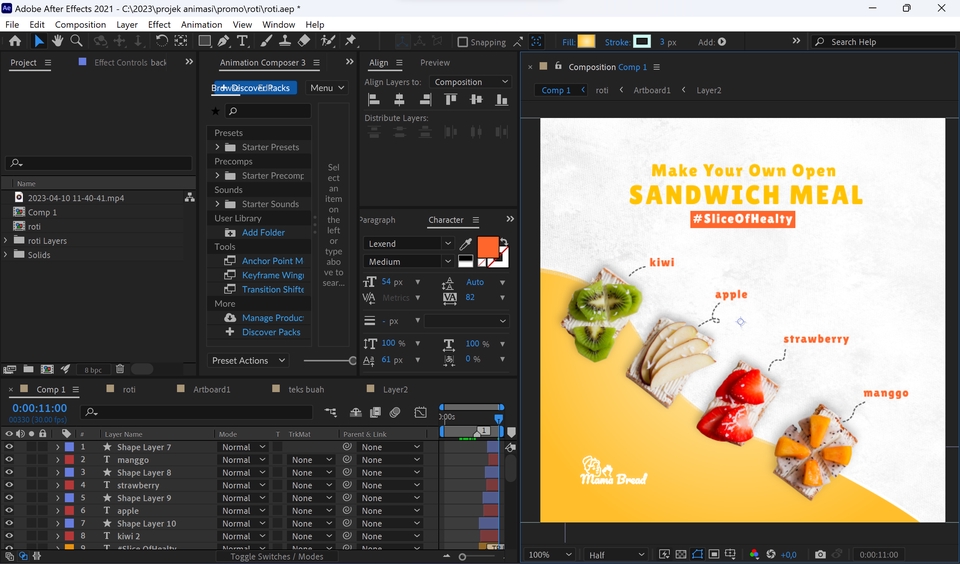
Task: Click the viewer snapshot camera icon
Action: [820, 554]
